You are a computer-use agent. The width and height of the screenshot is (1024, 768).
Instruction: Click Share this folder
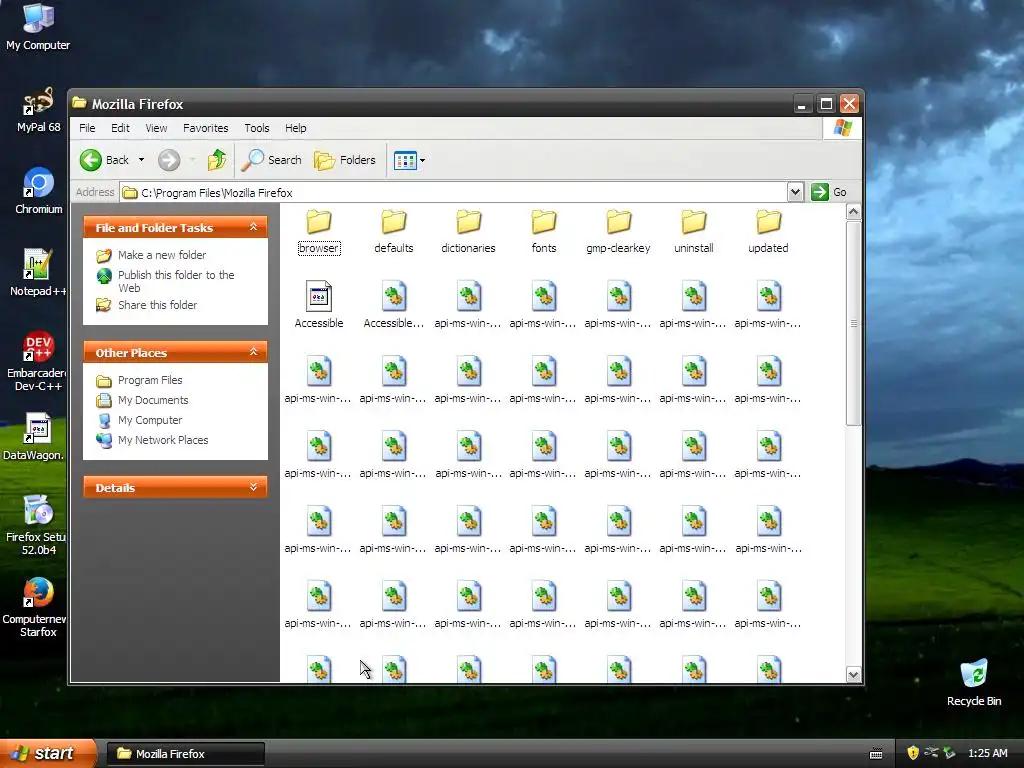pos(146,305)
